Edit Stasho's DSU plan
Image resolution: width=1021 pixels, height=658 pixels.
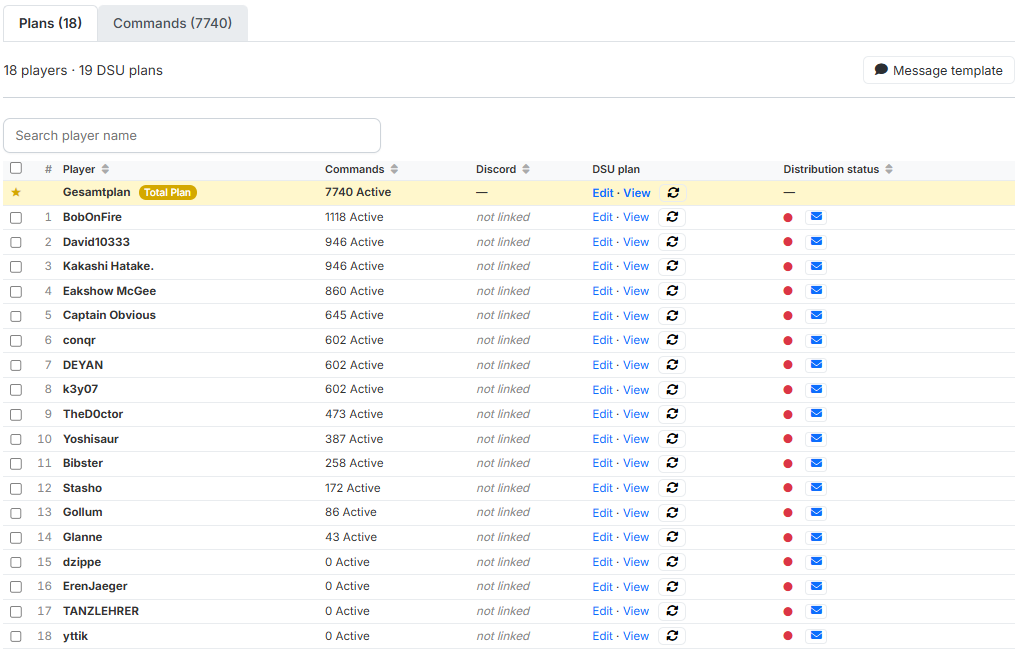point(603,487)
